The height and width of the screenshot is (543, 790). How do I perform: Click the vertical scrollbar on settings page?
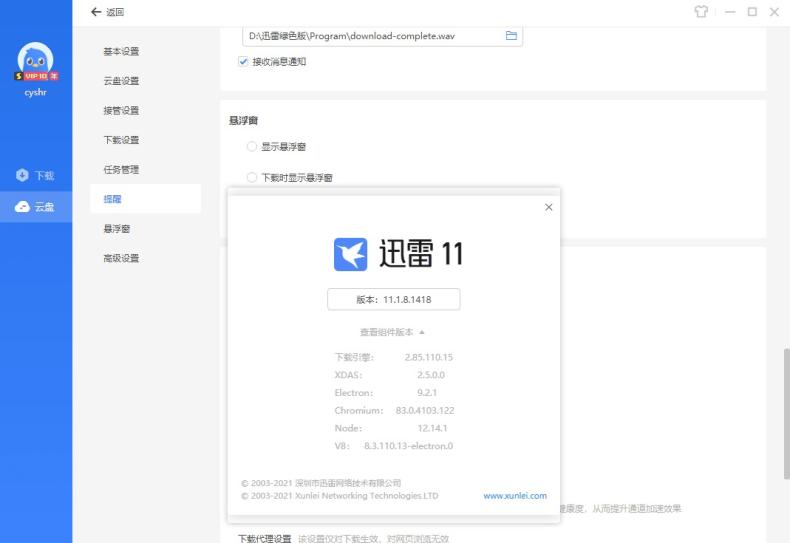click(x=784, y=400)
